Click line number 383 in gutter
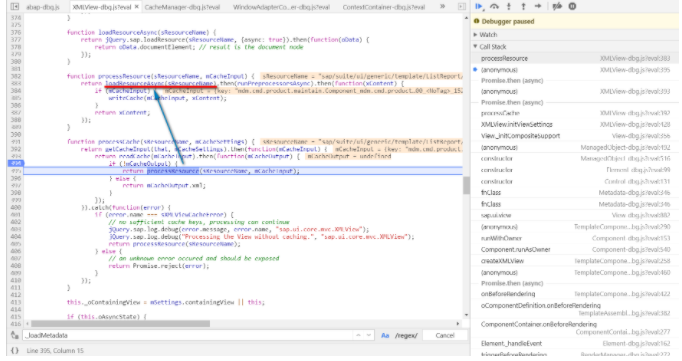The width and height of the screenshot is (682, 361). [16, 83]
